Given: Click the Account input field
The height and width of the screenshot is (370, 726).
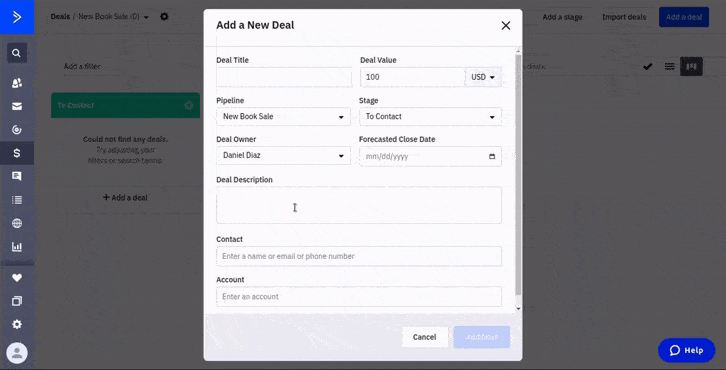Looking at the screenshot, I should (359, 296).
